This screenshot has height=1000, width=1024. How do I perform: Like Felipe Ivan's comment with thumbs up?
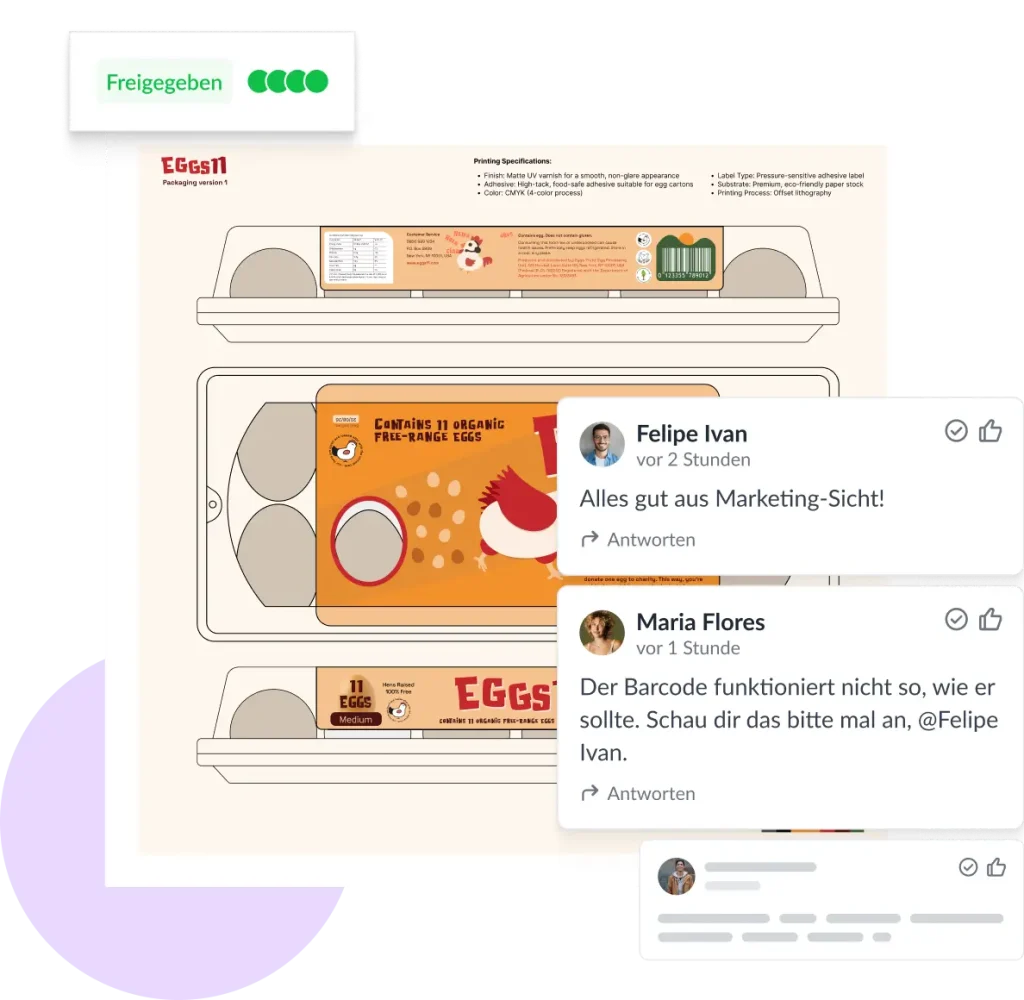990,431
